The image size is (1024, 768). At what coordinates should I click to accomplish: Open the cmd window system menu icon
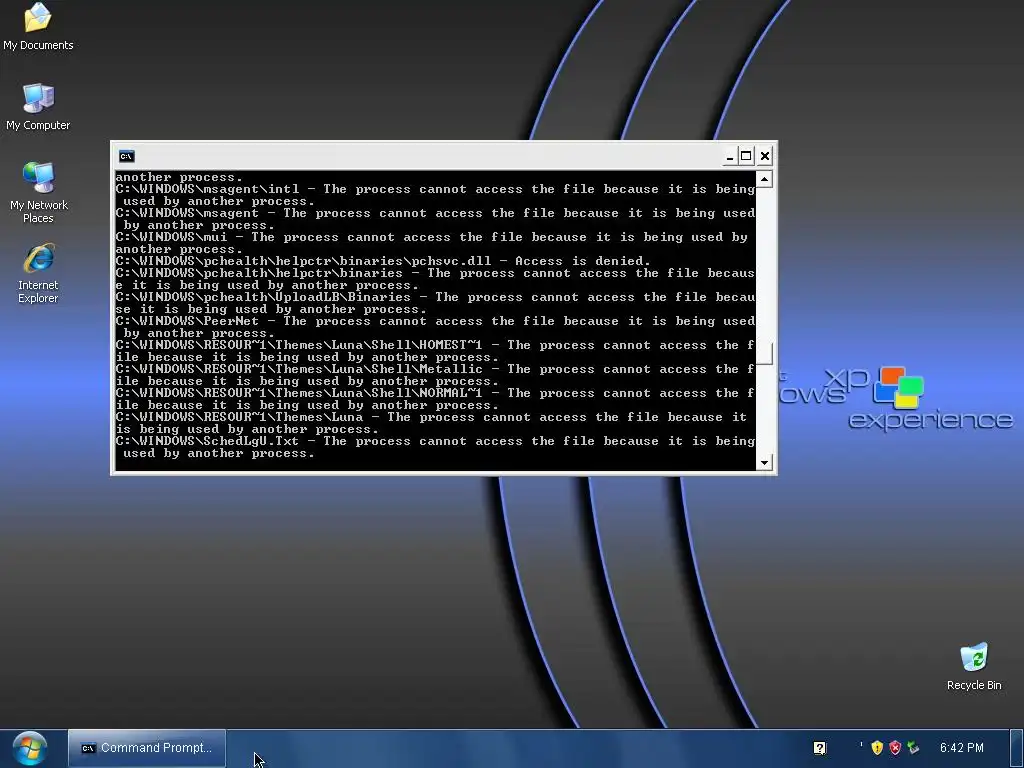[127, 156]
